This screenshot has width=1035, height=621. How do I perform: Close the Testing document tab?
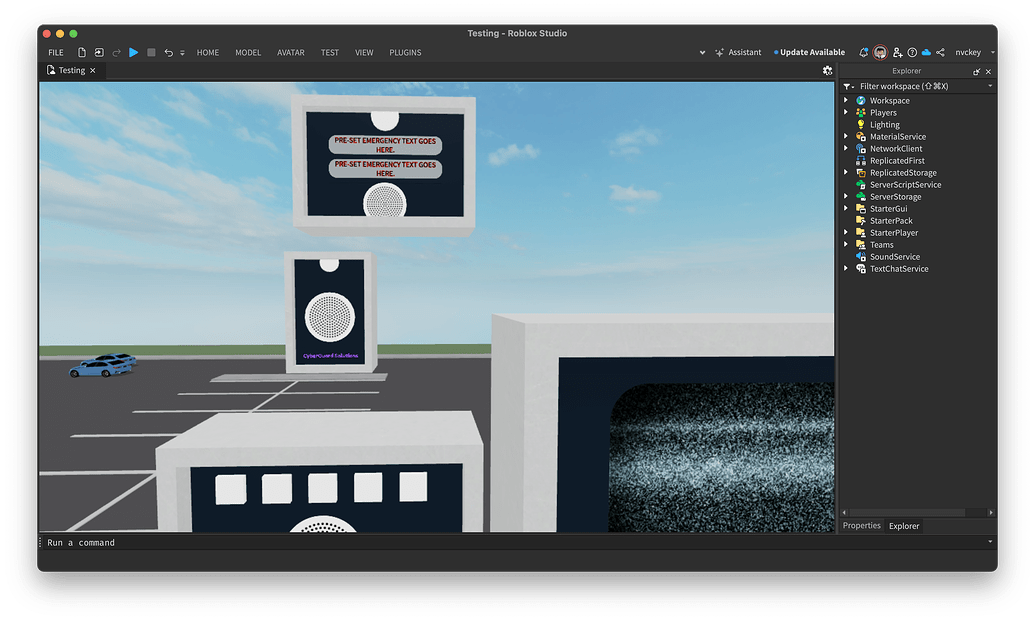point(93,70)
